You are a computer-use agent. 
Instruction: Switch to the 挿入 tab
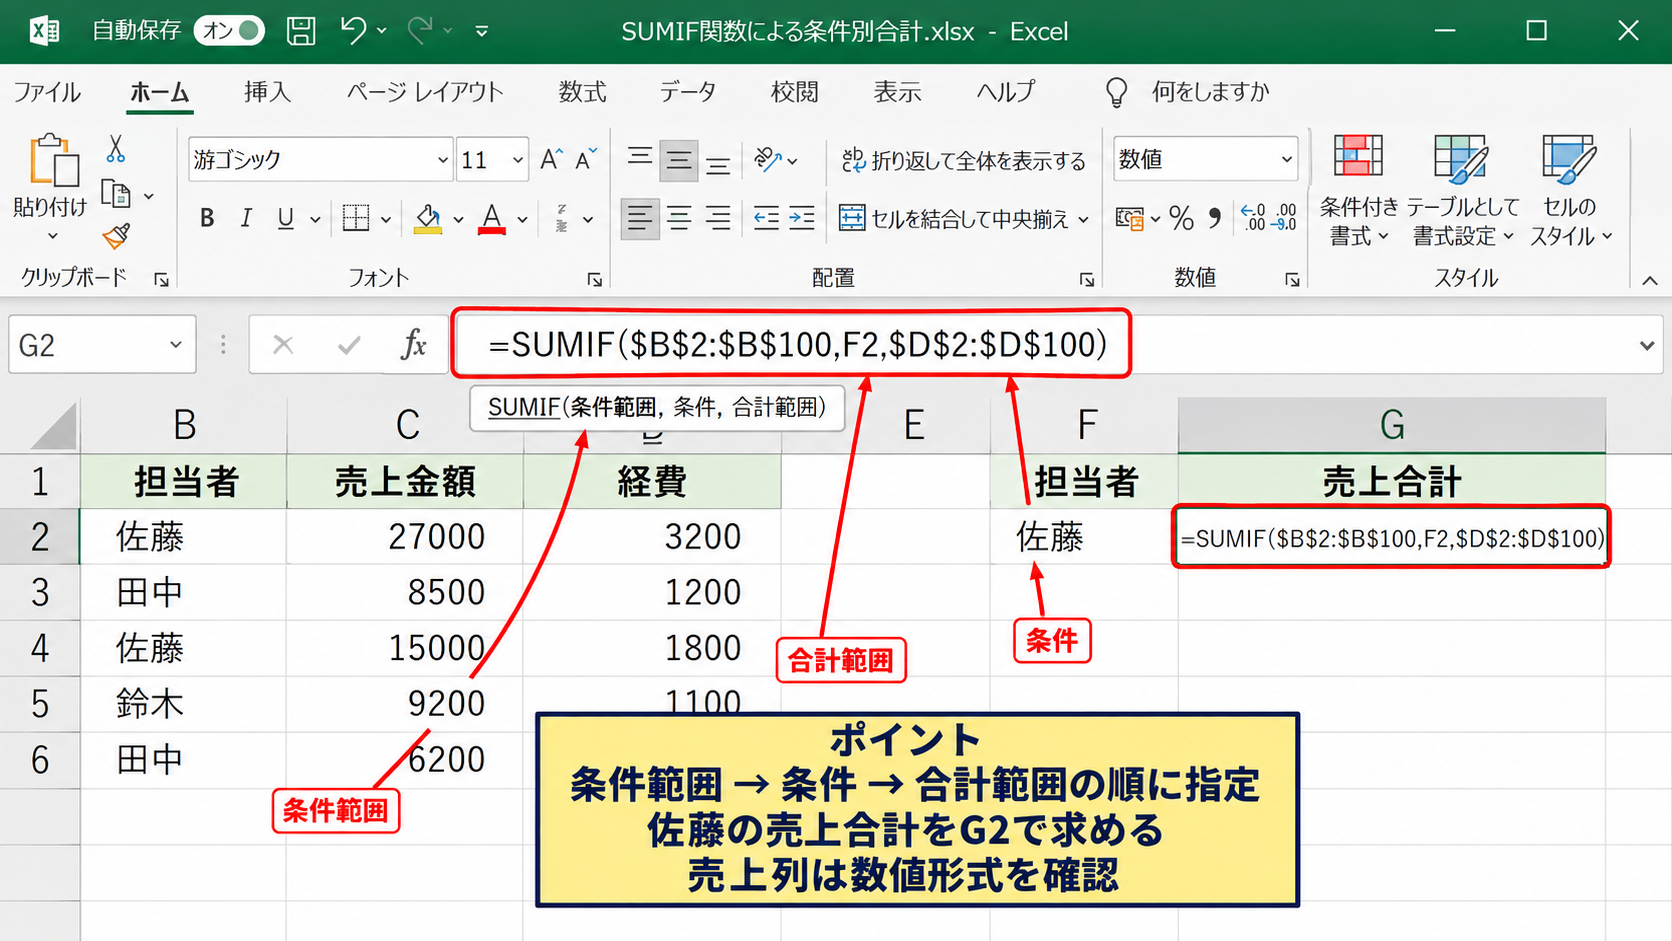pos(267,92)
